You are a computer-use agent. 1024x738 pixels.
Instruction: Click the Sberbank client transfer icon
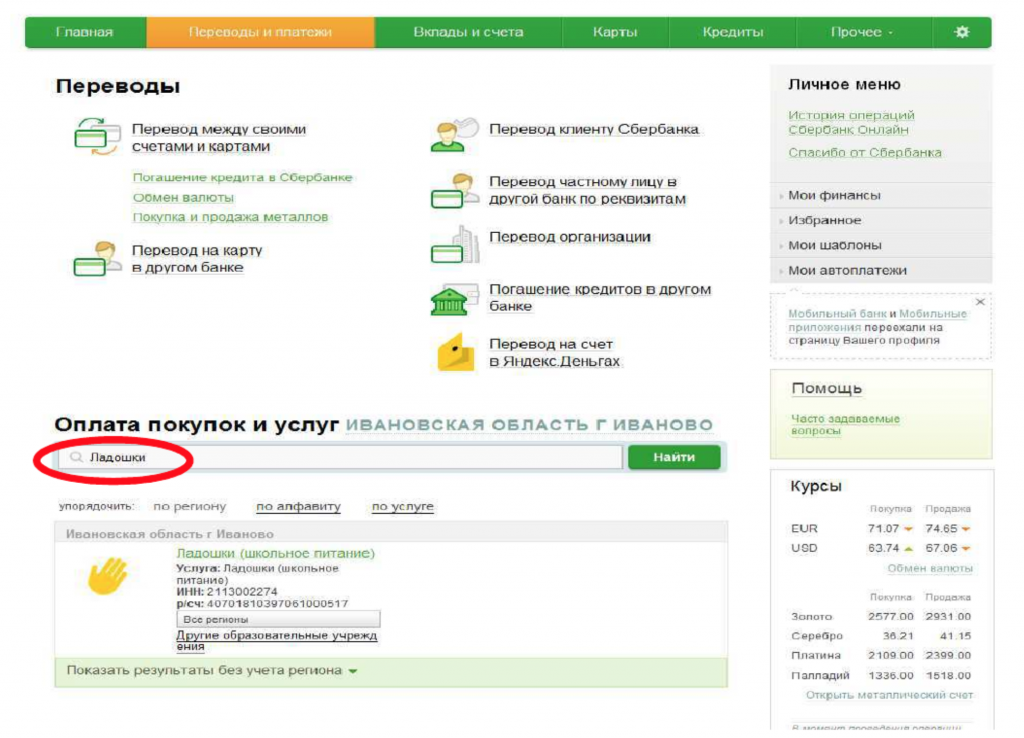[454, 135]
